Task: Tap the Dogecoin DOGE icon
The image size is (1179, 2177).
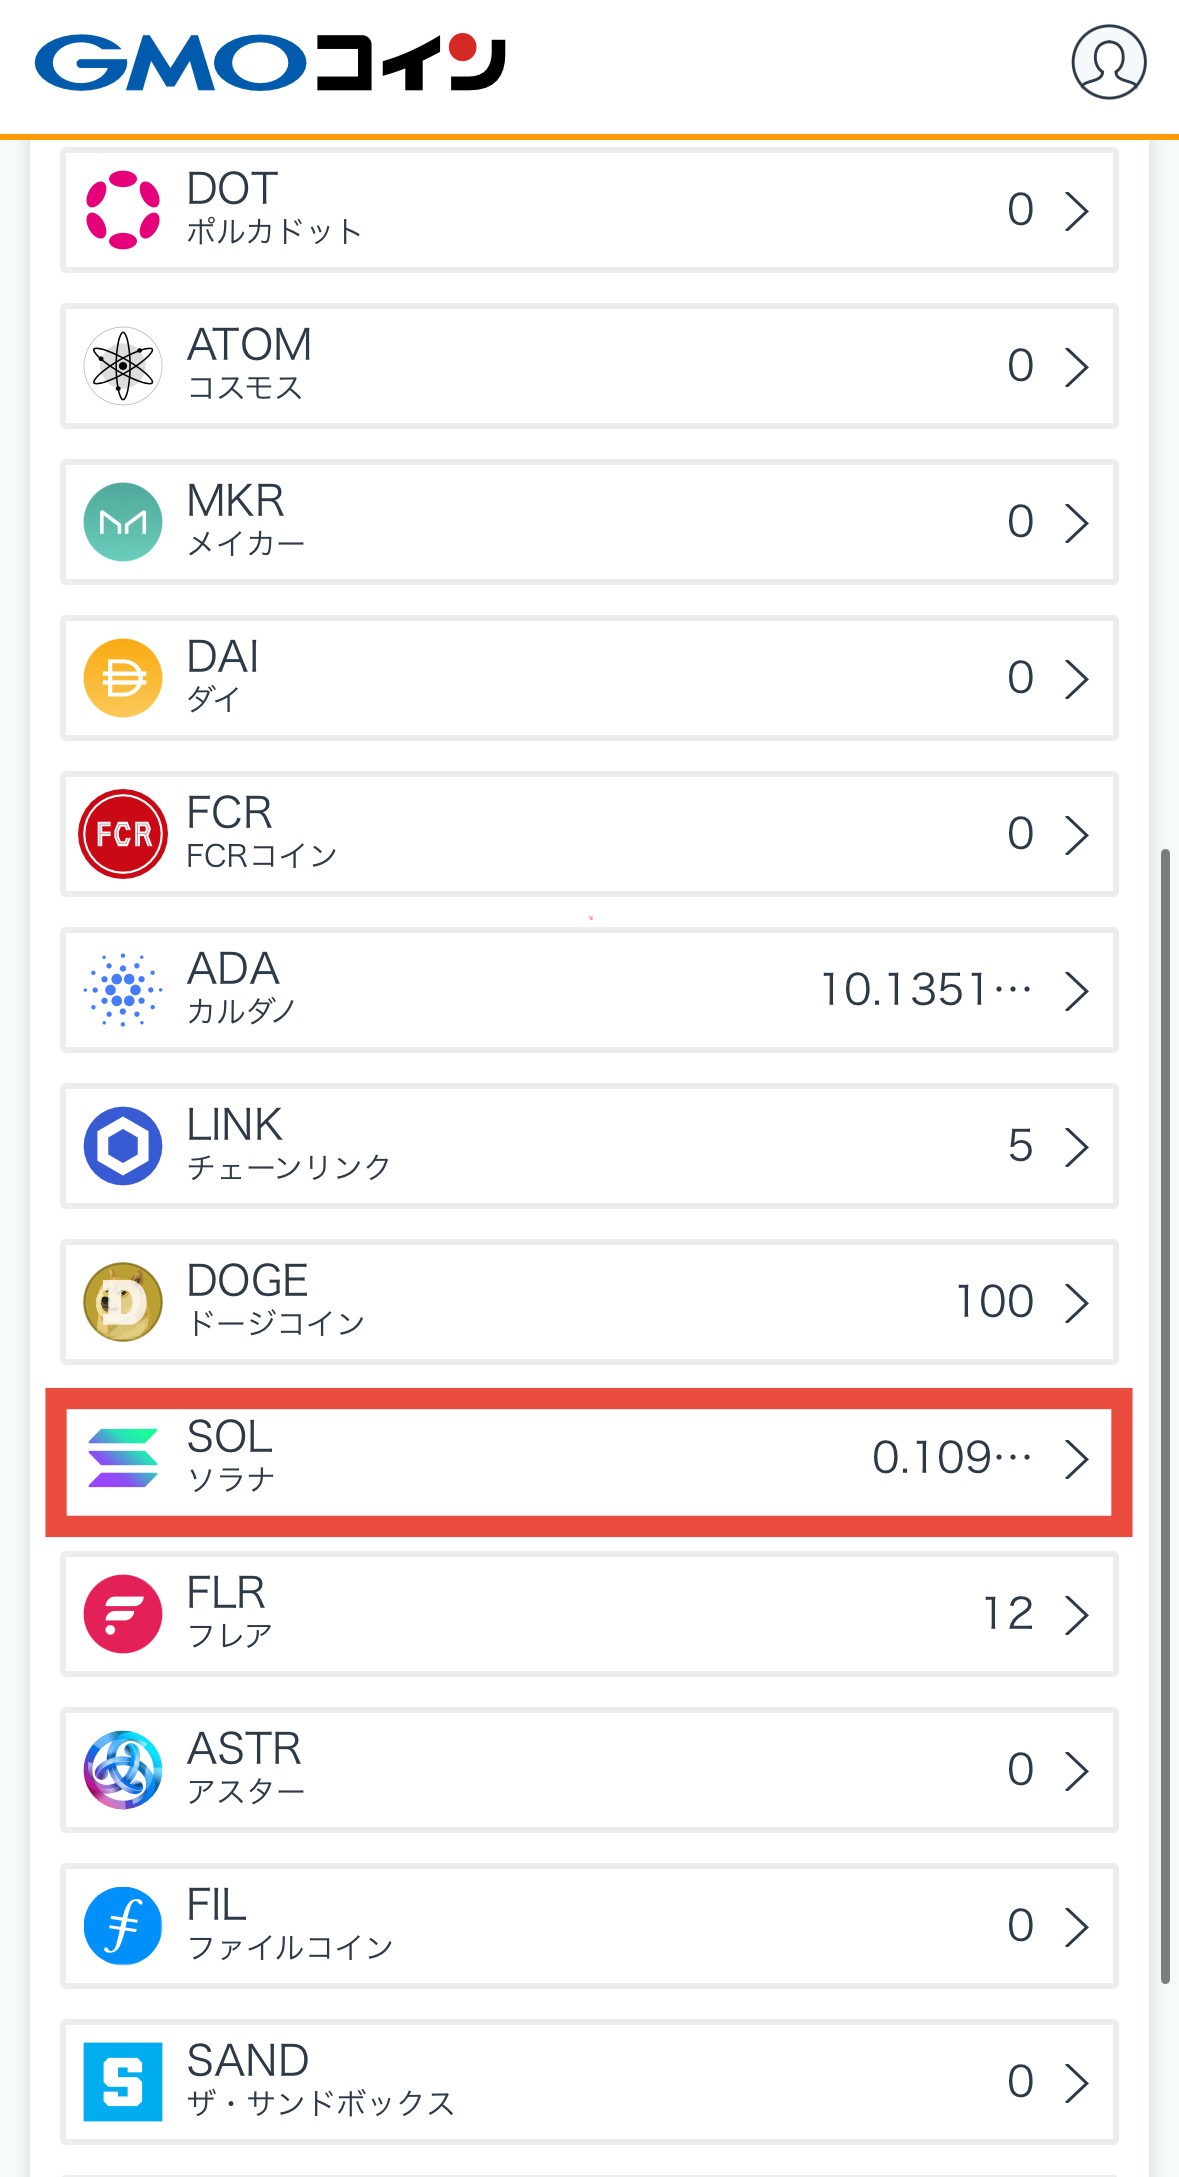Action: [123, 1302]
